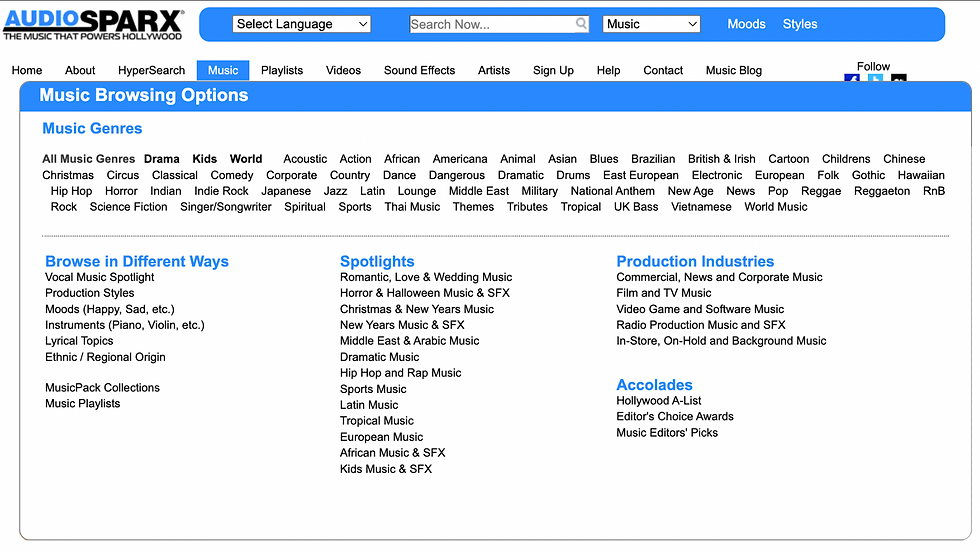This screenshot has height=552, width=980.
Task: Open Middle East & Arabic Music
Action: (409, 341)
